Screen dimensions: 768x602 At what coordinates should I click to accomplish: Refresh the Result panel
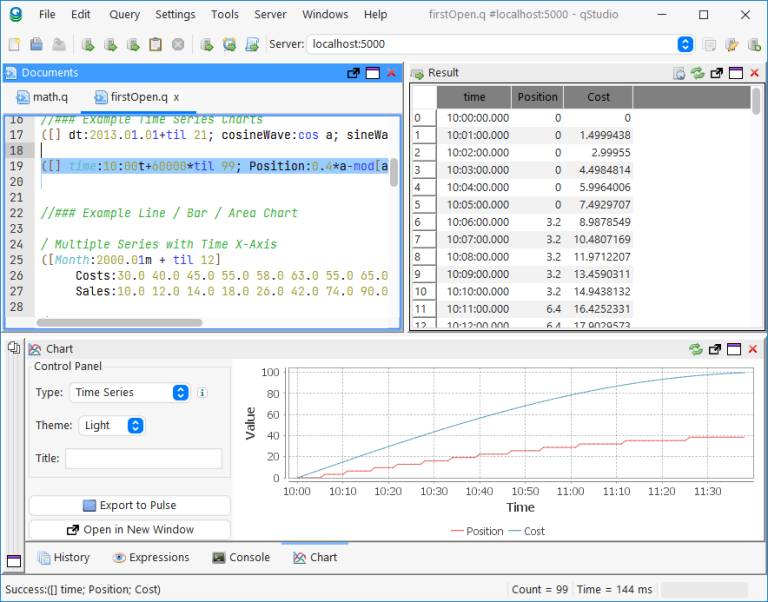coord(697,73)
